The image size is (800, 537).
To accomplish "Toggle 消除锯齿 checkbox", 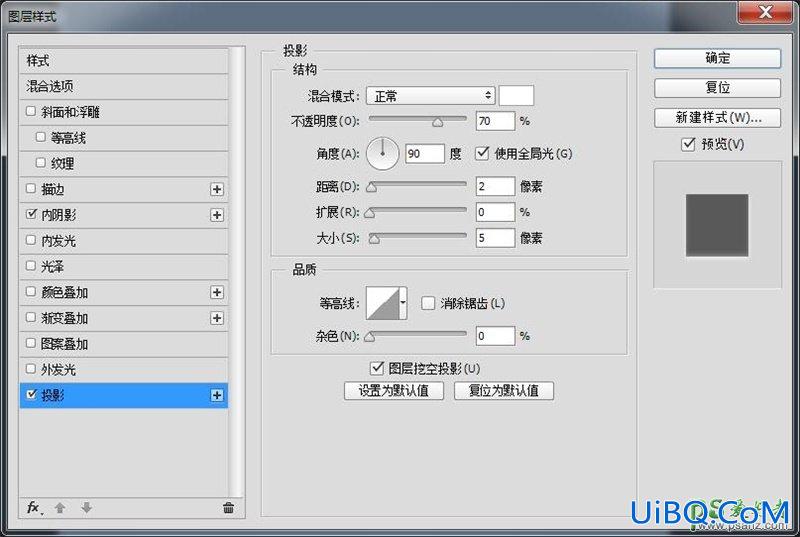I will coord(428,303).
